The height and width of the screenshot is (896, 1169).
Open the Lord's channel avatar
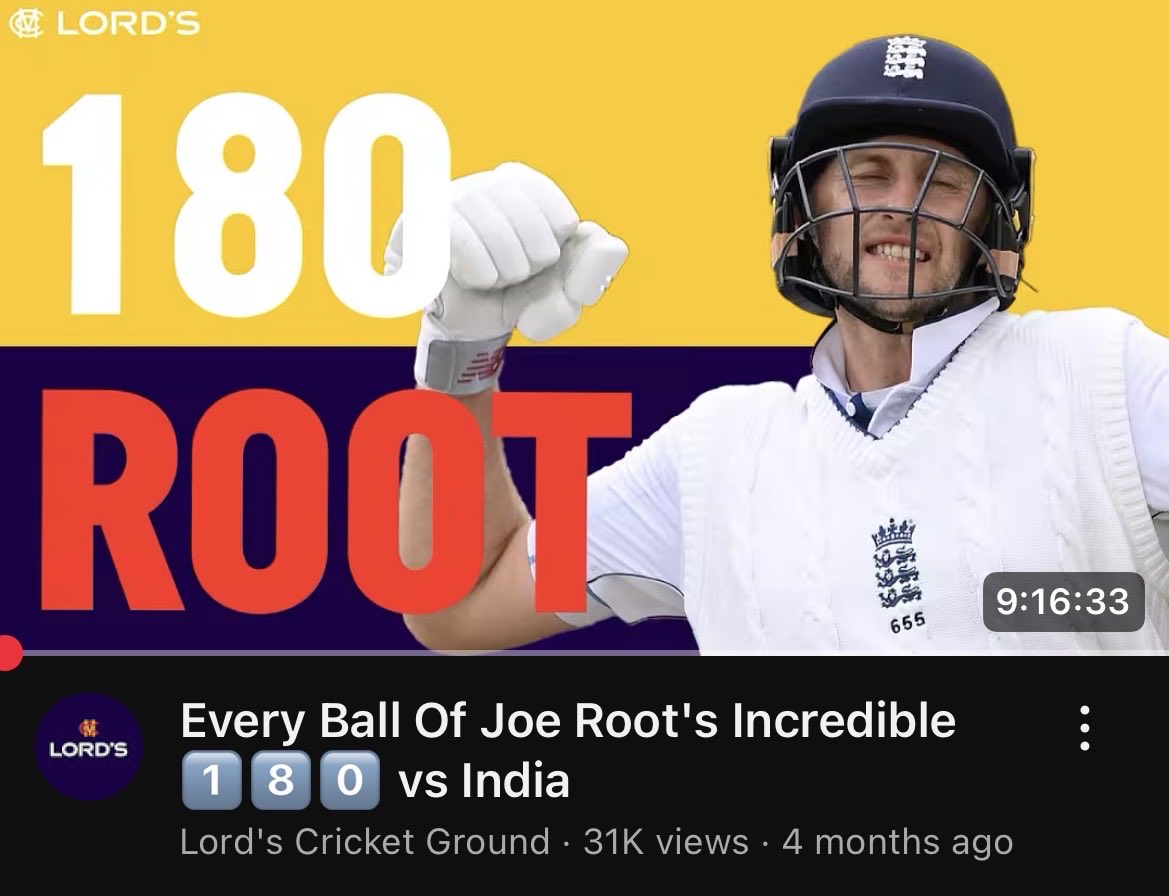click(x=89, y=747)
